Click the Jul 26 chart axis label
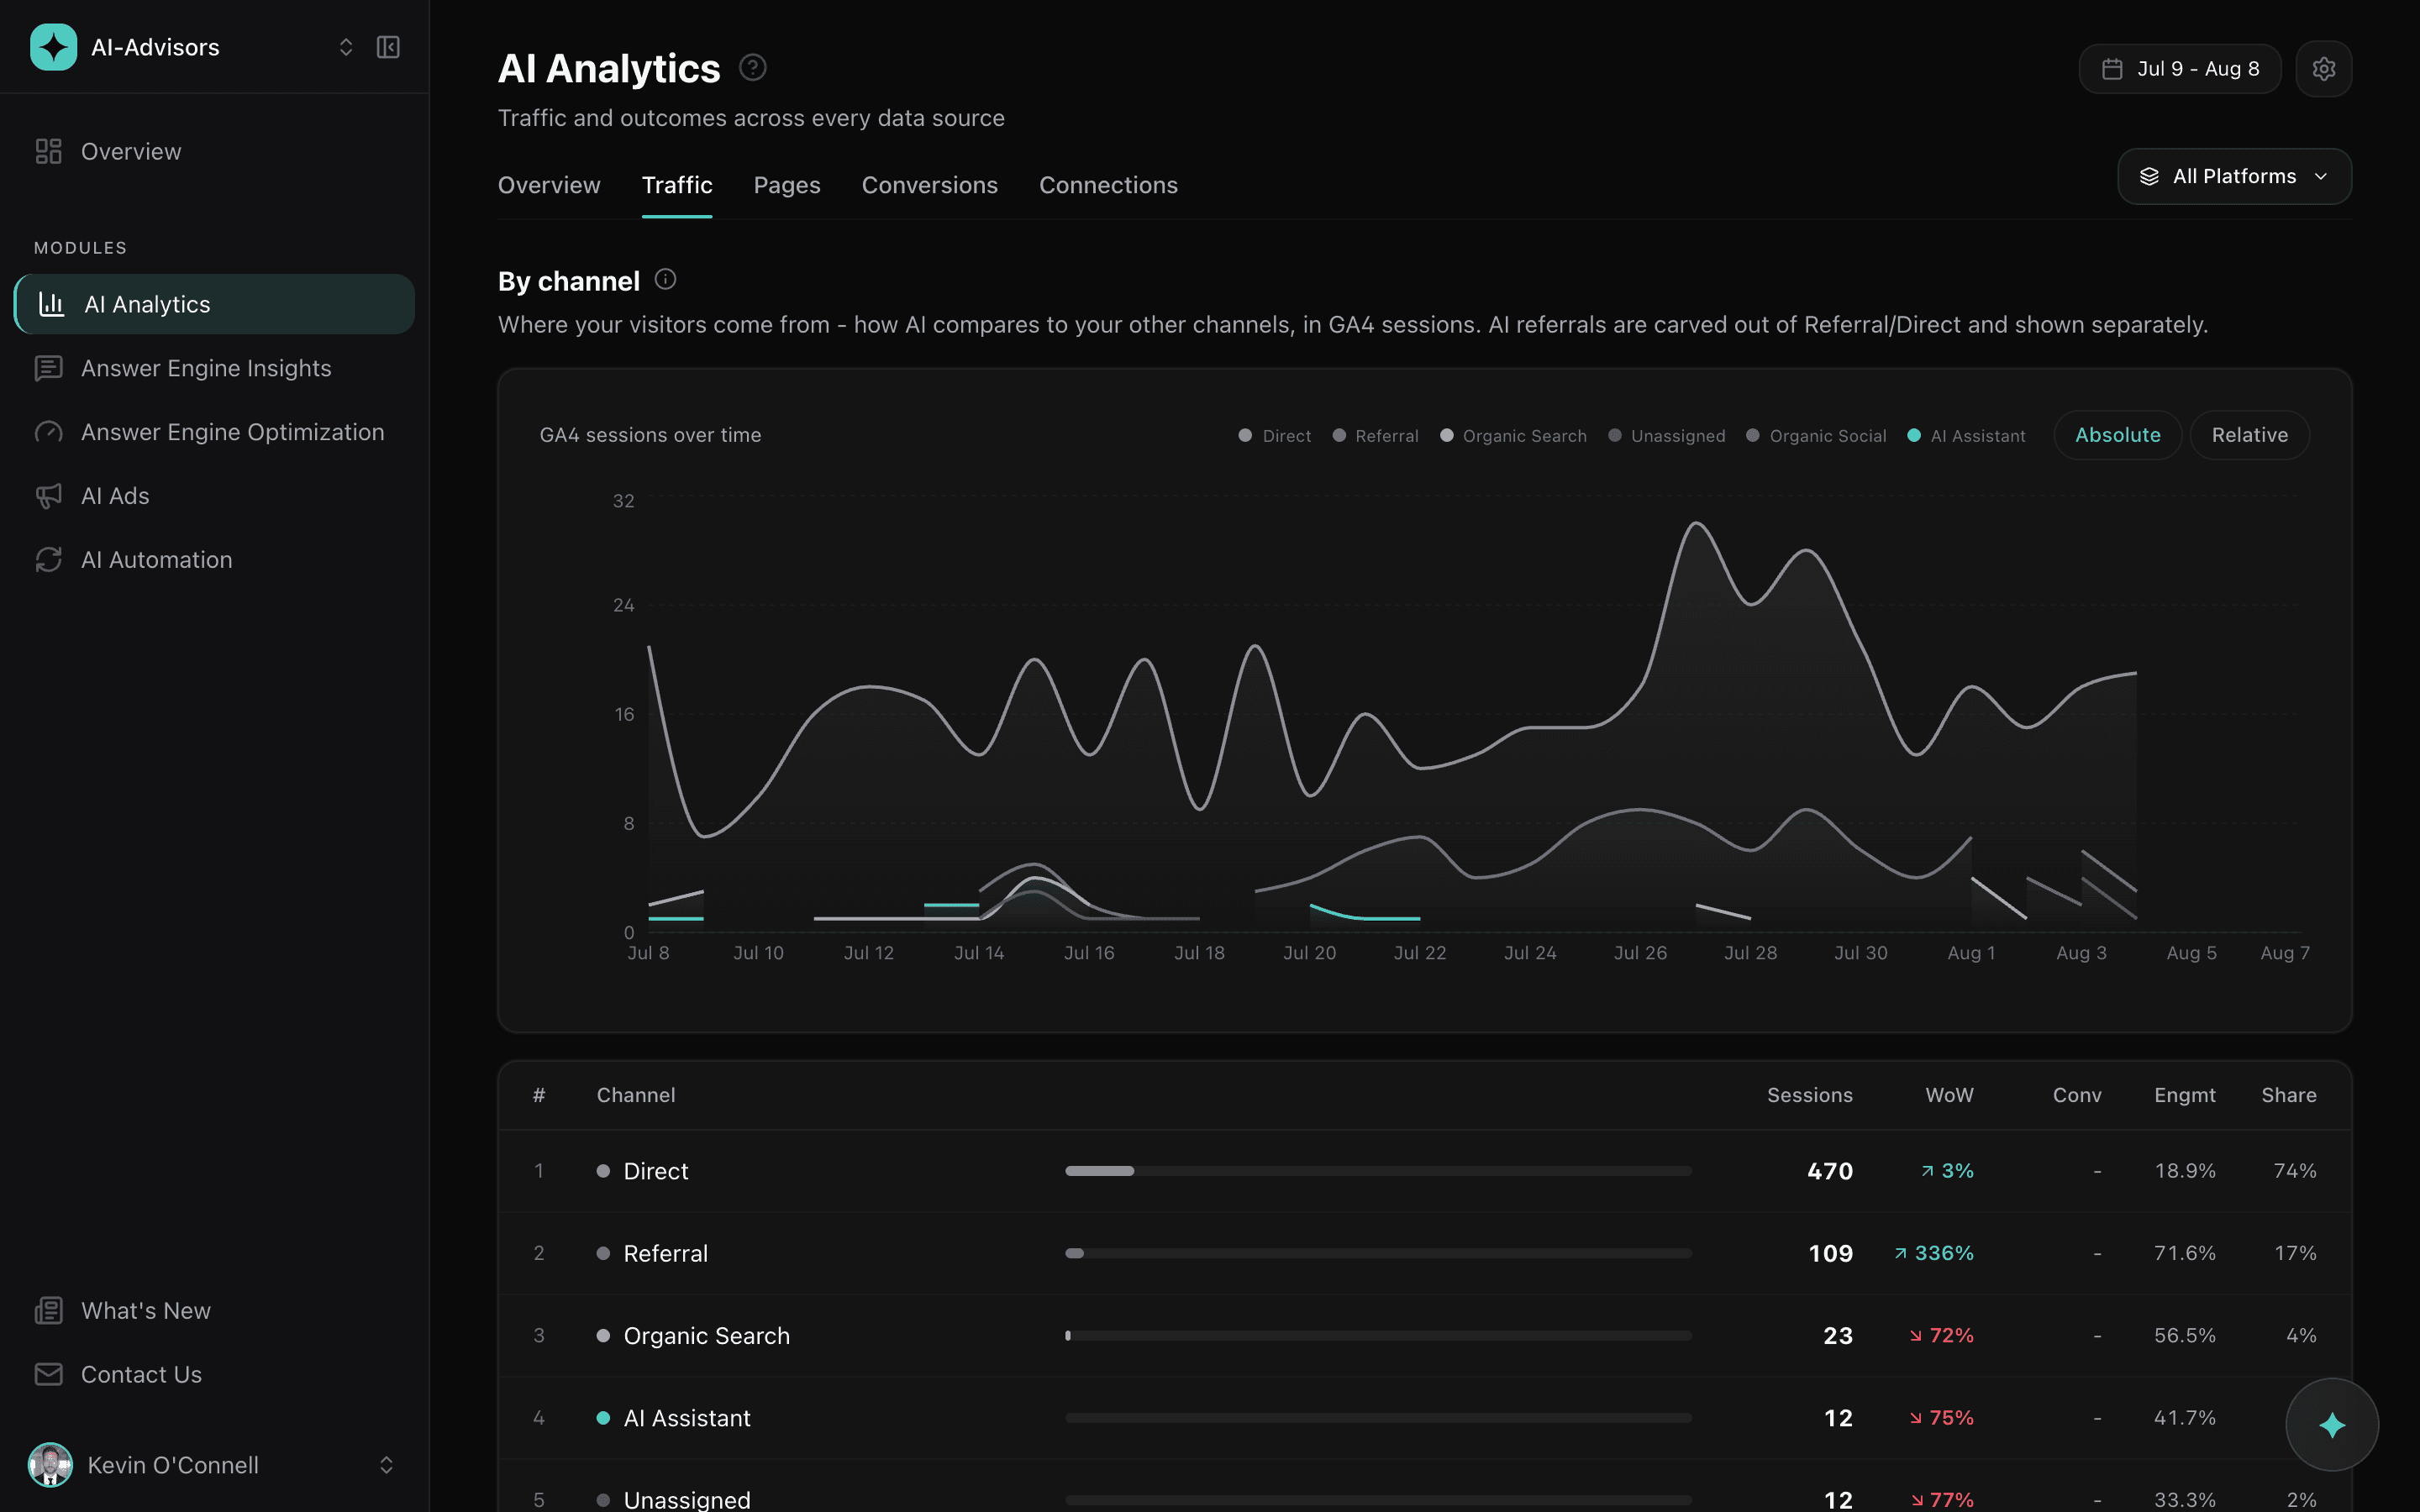The height and width of the screenshot is (1512, 2420). 1640,953
